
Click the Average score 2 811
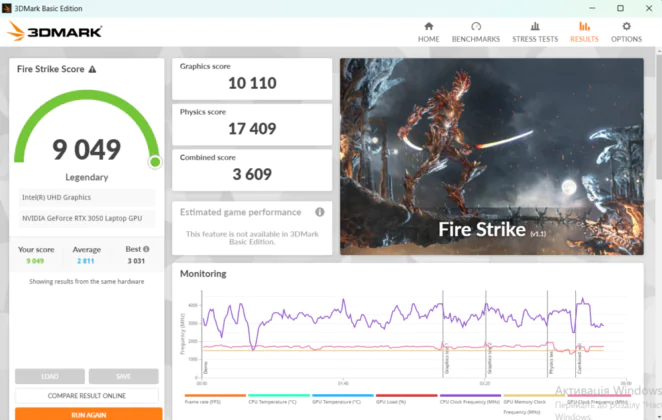[x=86, y=261]
